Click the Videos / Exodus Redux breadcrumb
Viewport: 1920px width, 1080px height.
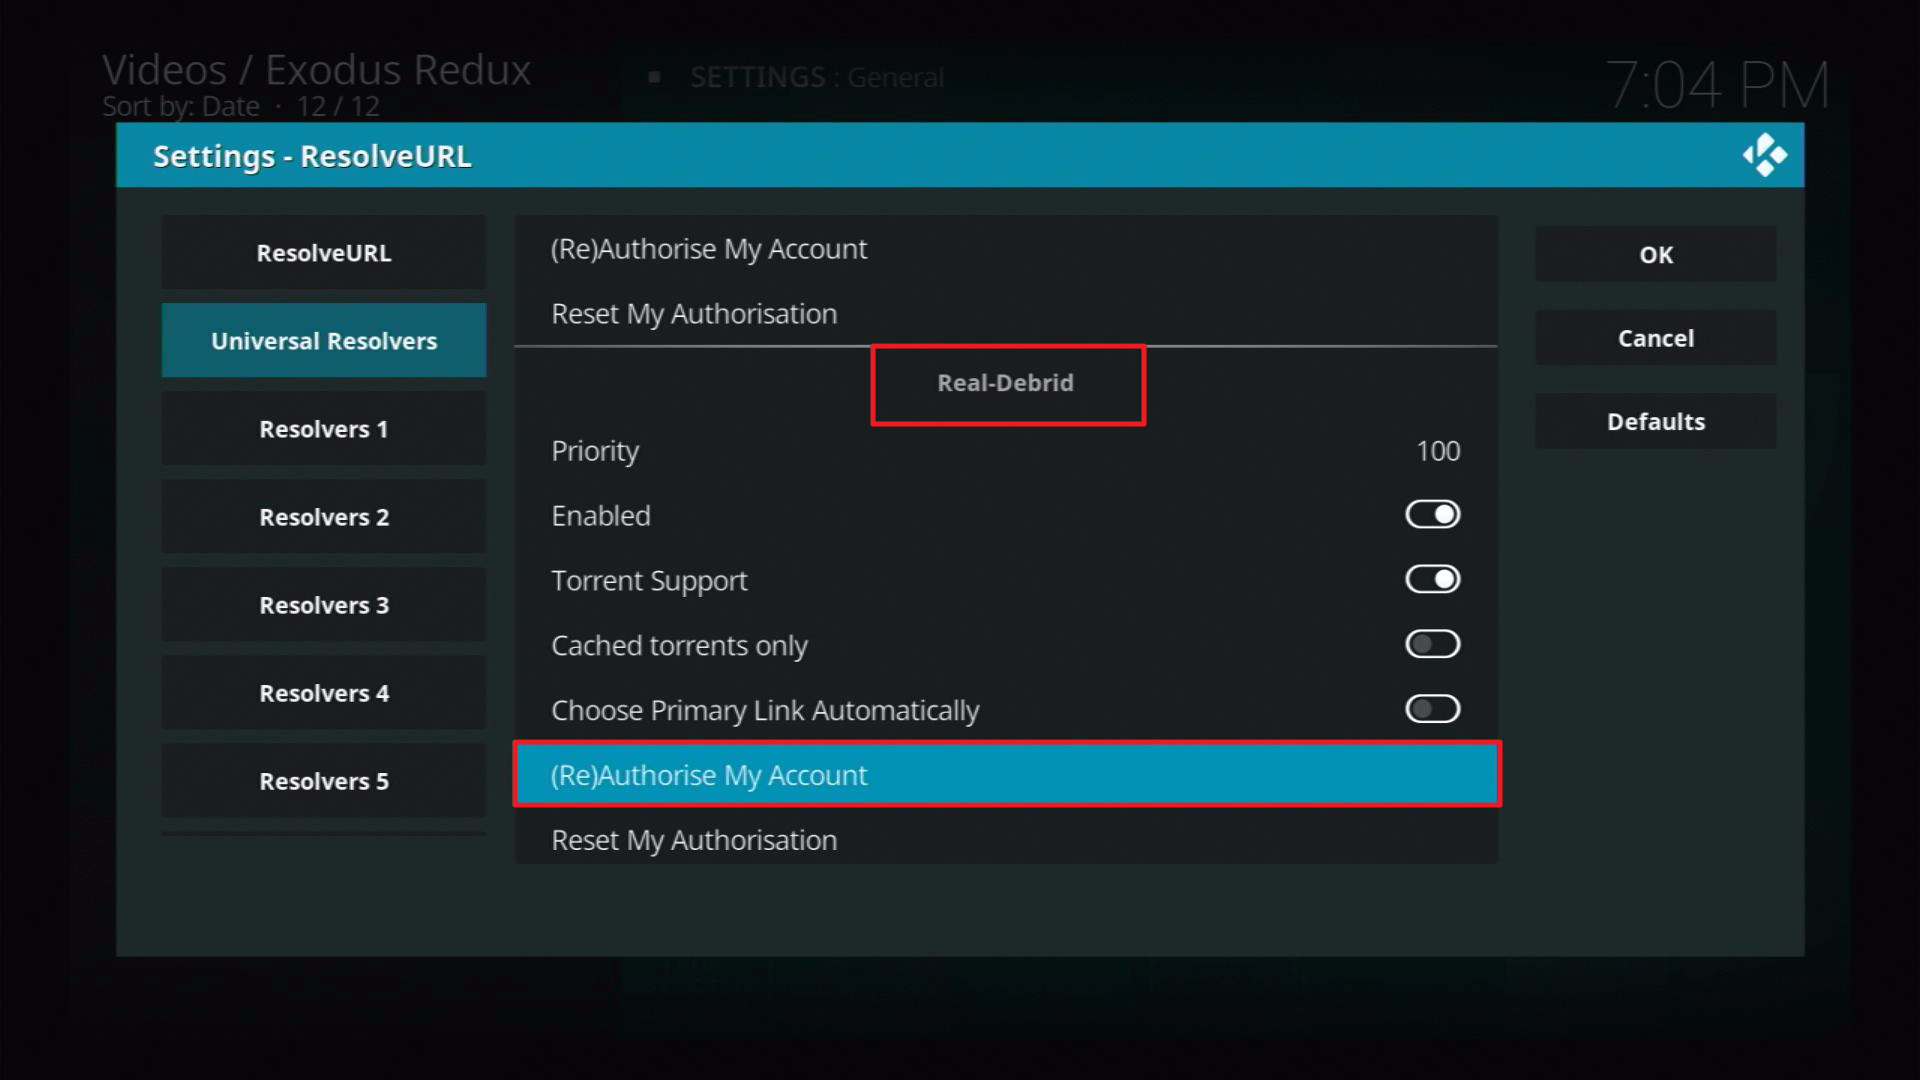pyautogui.click(x=317, y=70)
